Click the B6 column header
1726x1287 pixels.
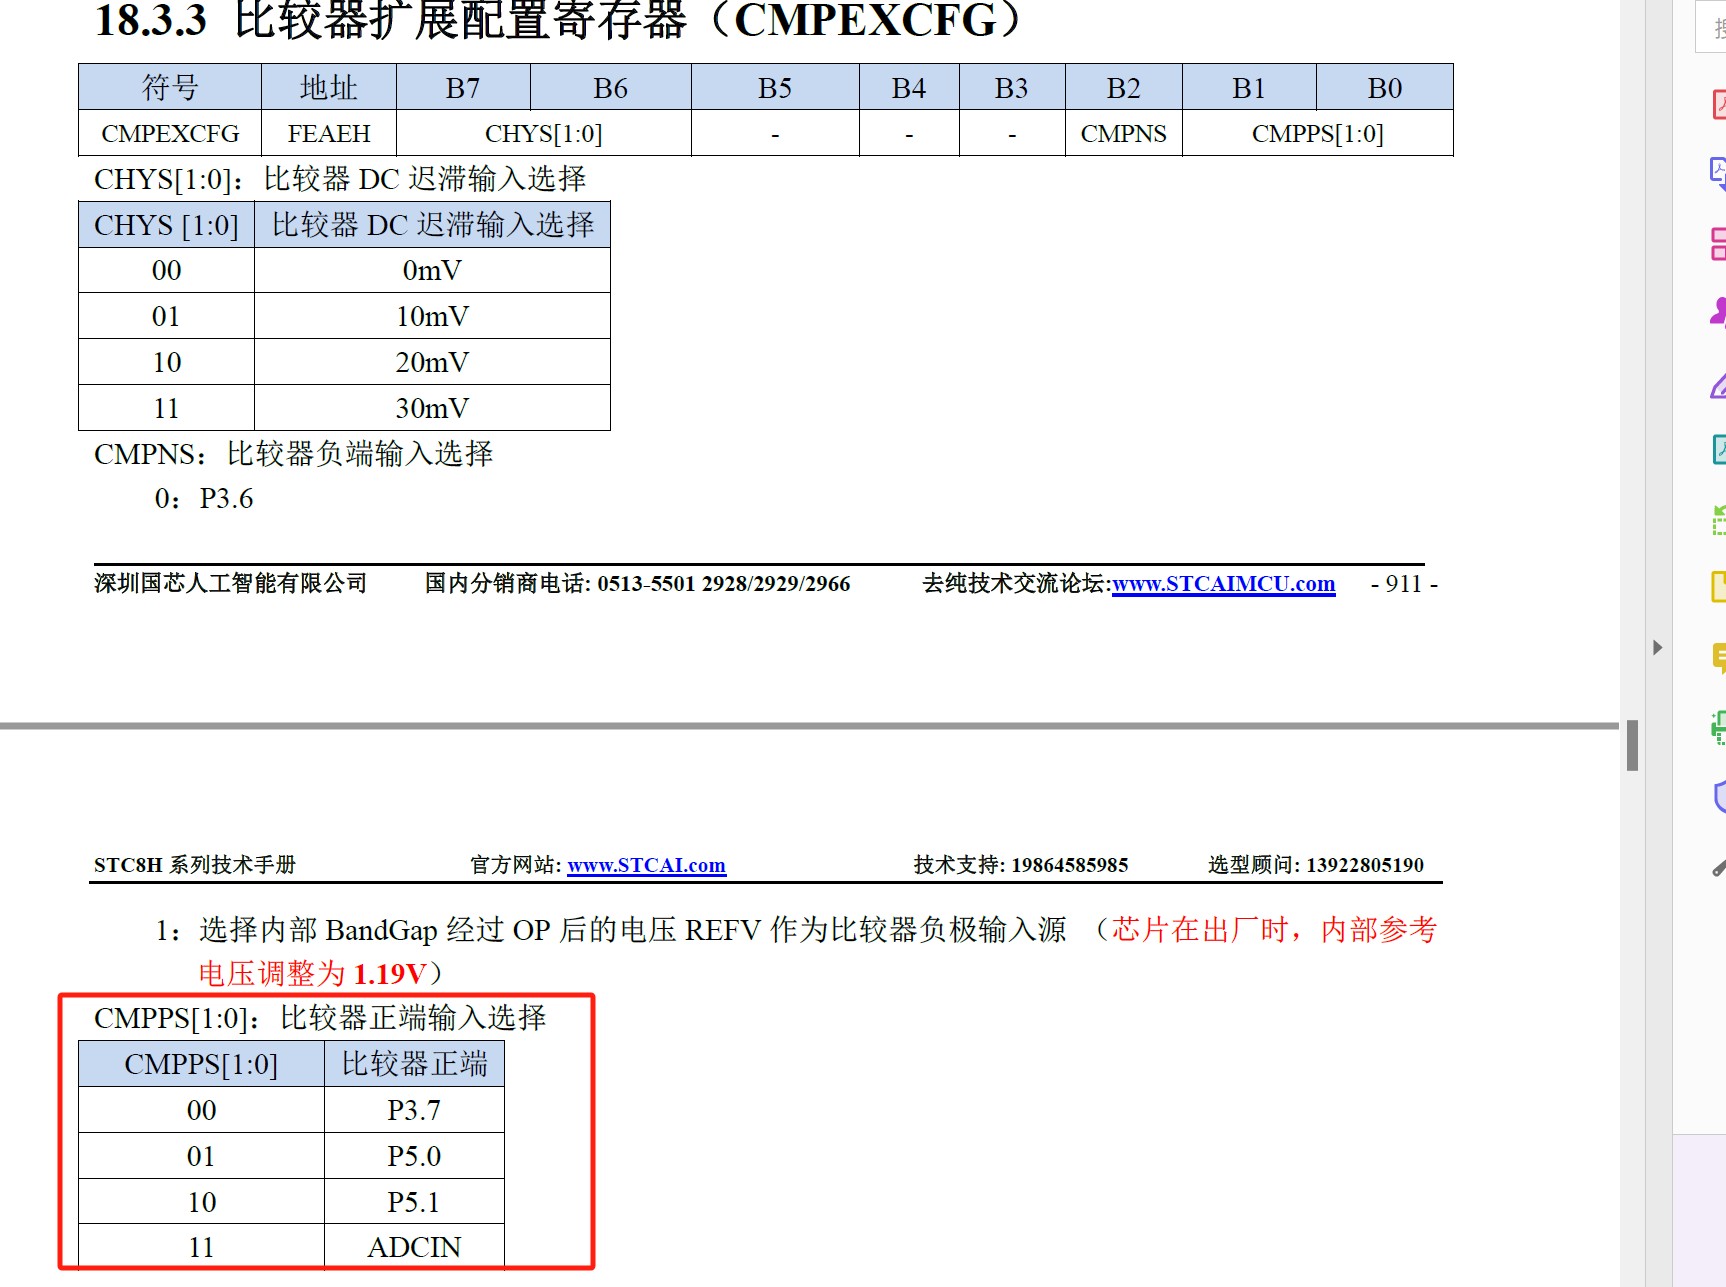(x=610, y=88)
